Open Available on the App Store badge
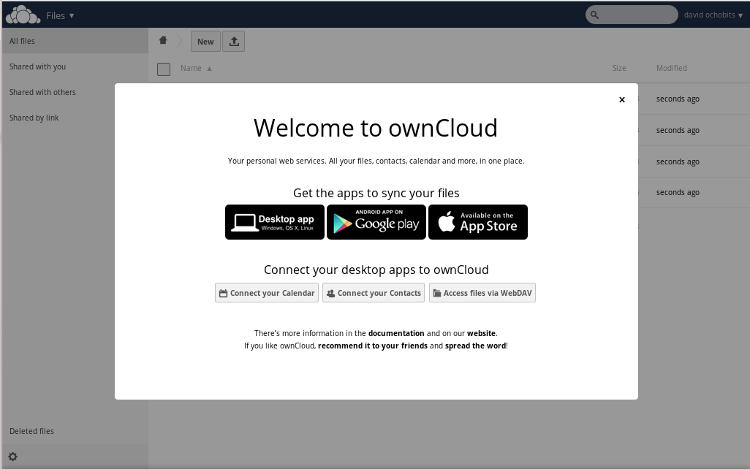 (x=478, y=222)
